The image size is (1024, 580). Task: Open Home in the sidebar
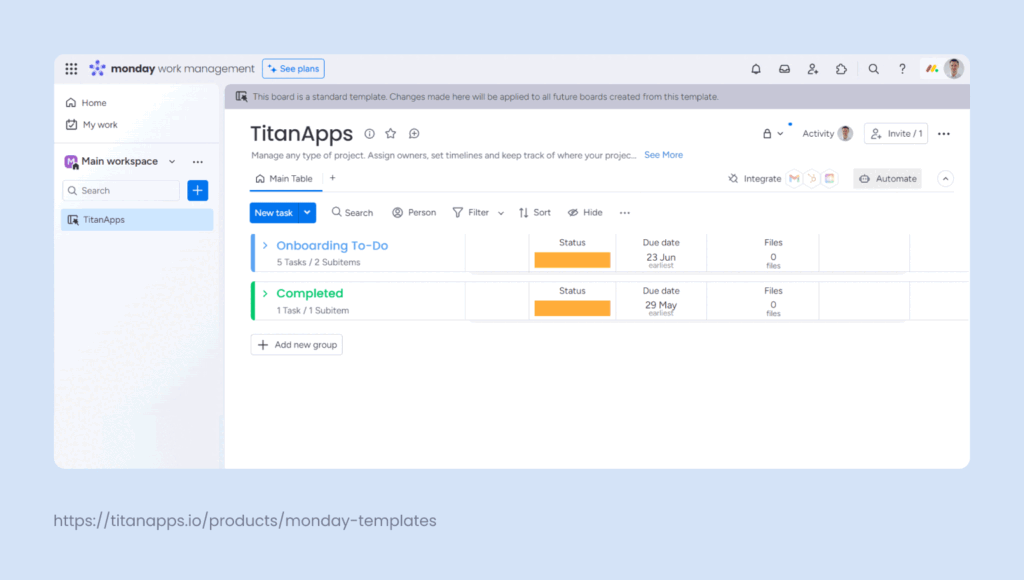tap(93, 103)
